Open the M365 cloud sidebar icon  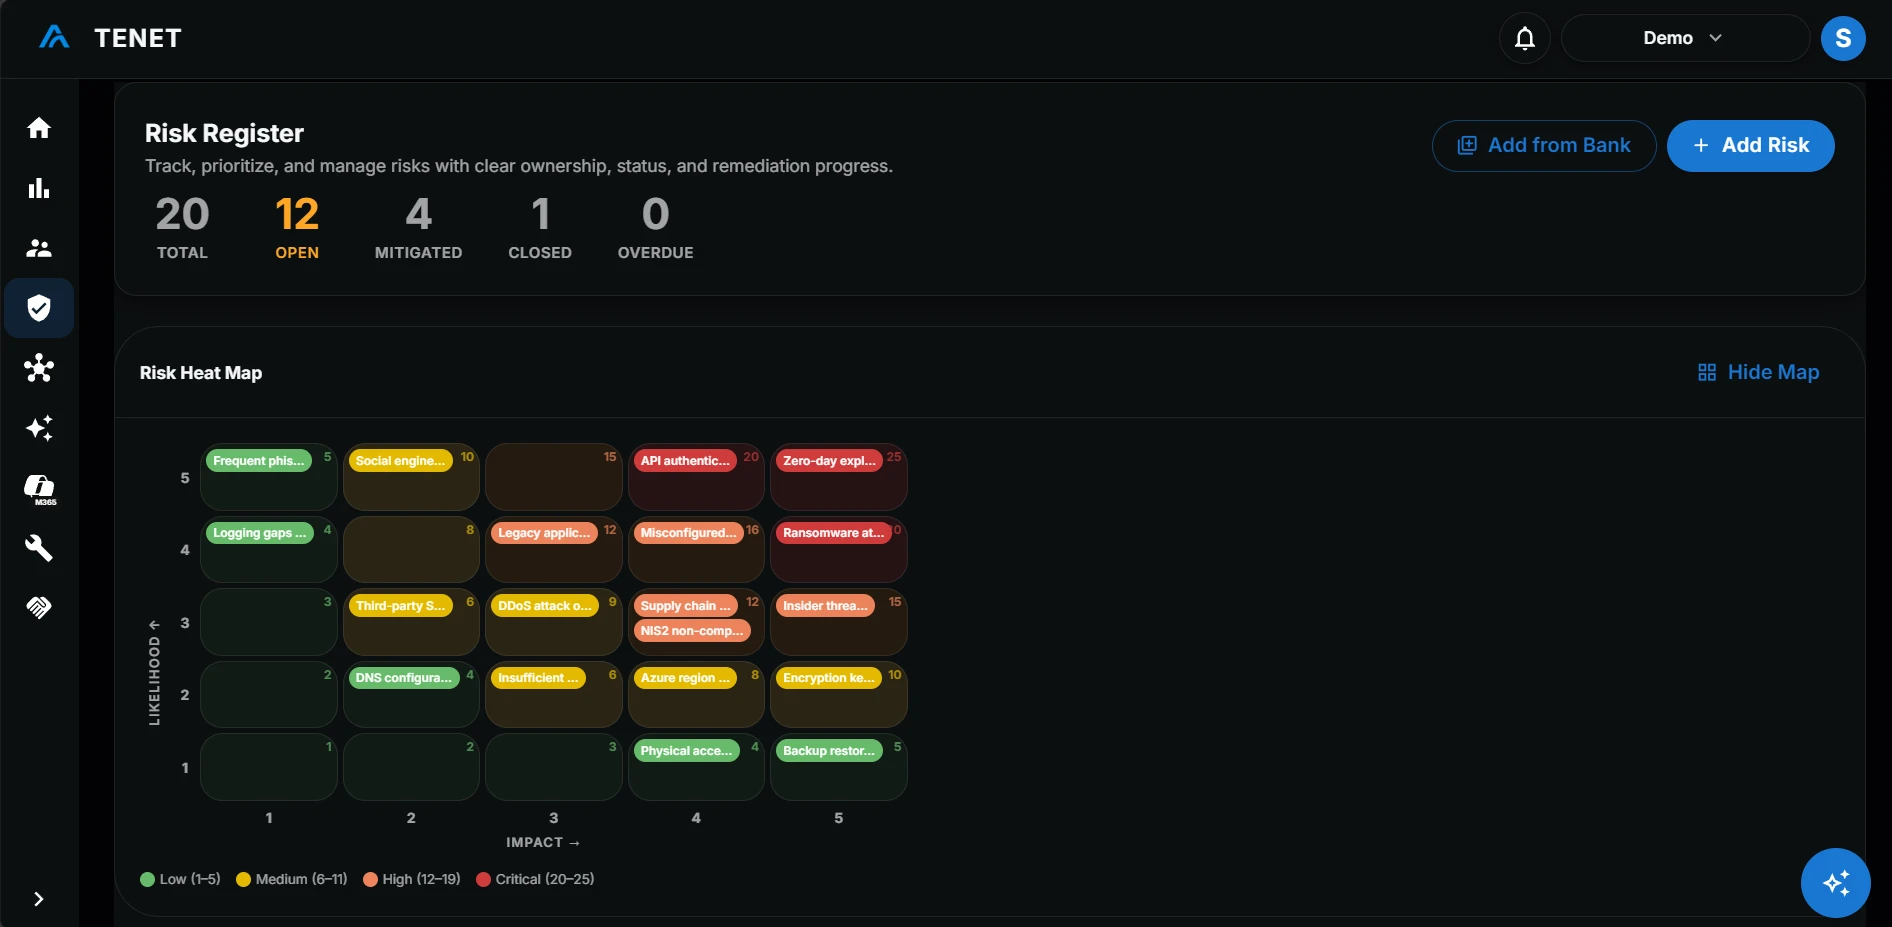tap(40, 489)
